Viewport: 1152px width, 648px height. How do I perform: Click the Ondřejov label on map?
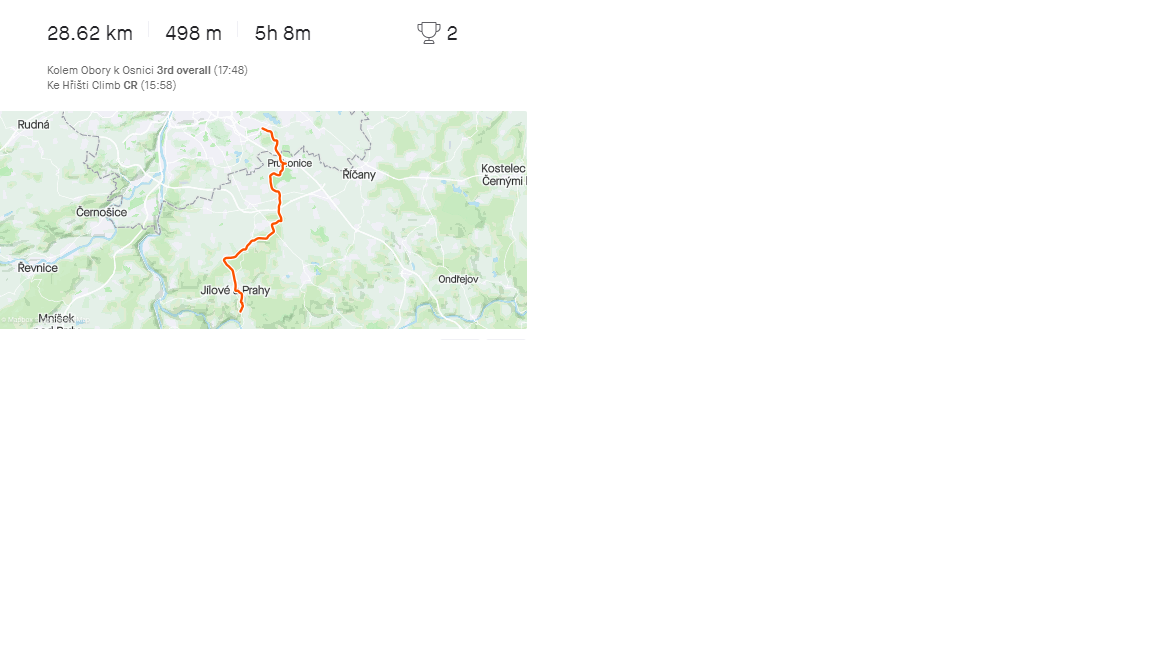[458, 279]
